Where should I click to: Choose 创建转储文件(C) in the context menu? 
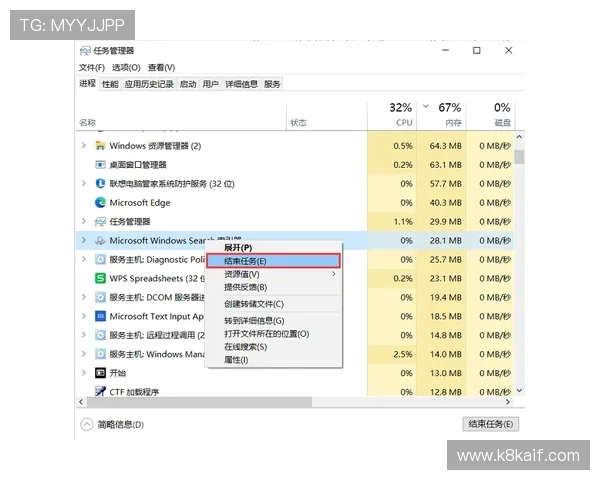pyautogui.click(x=274, y=304)
